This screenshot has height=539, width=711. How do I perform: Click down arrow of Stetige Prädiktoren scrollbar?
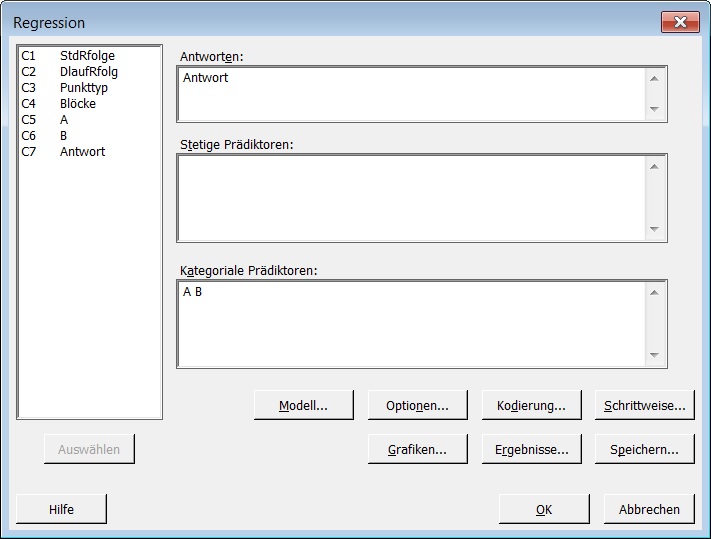click(x=654, y=229)
